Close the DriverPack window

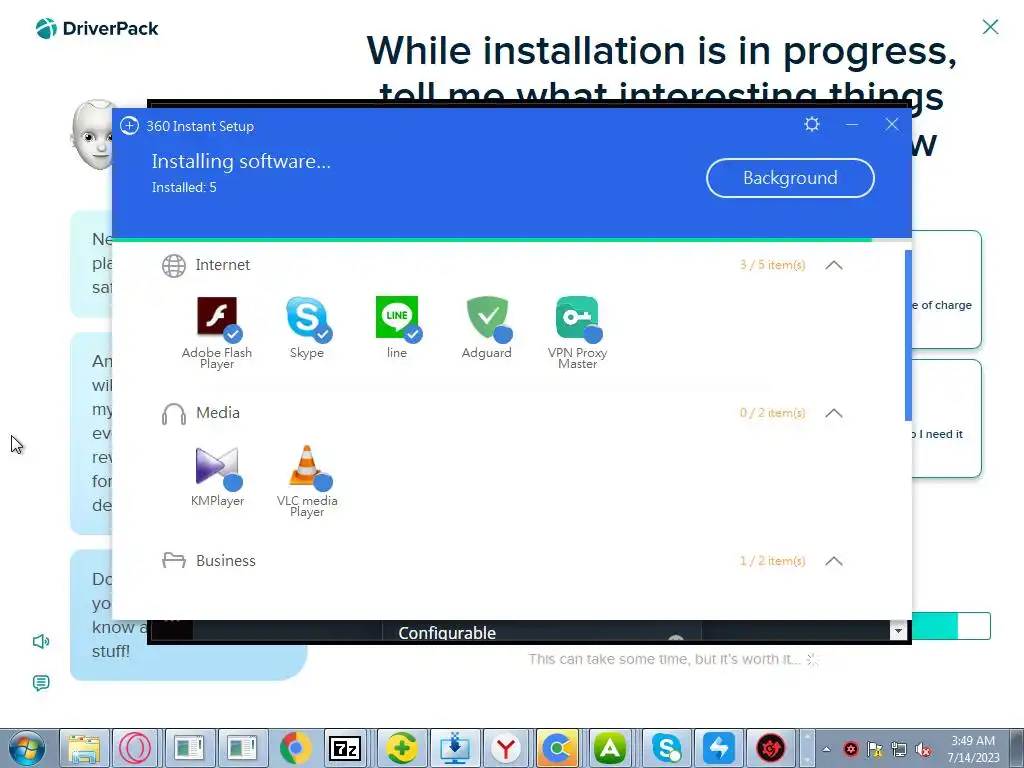(990, 27)
